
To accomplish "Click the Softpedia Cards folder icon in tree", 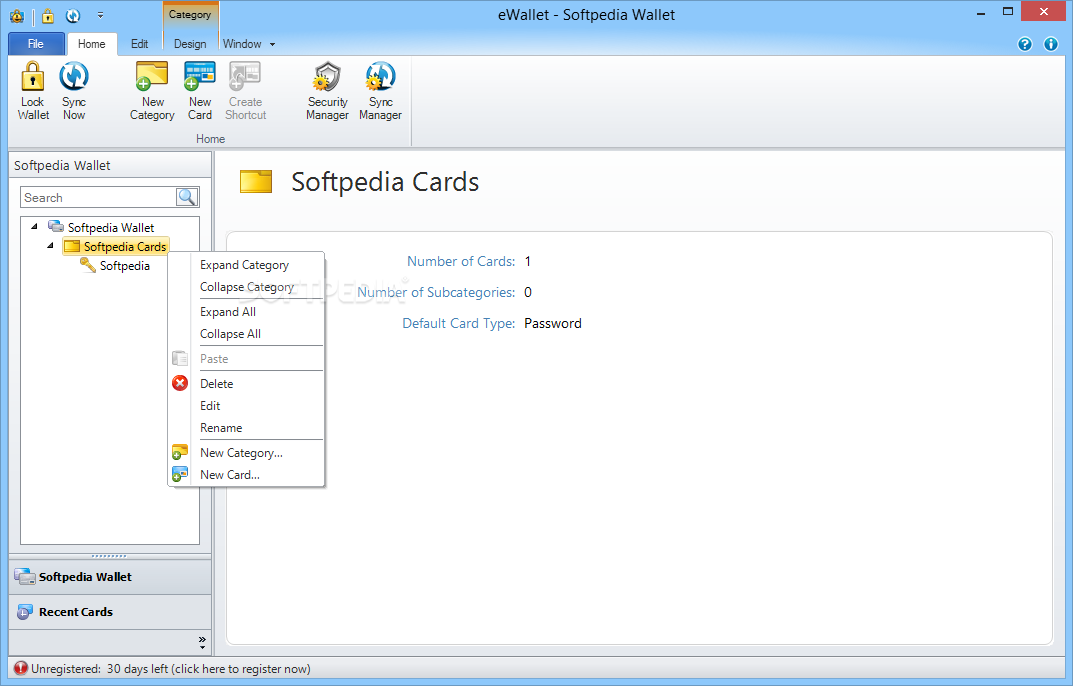I will (72, 246).
